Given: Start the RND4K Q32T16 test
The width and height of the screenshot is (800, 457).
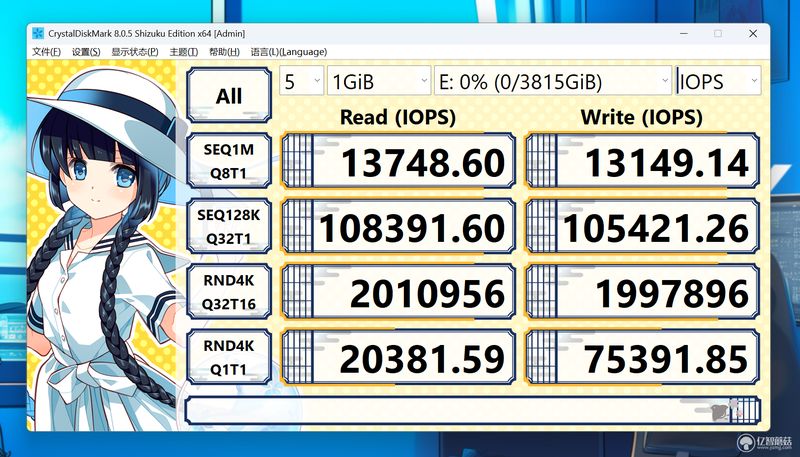Looking at the screenshot, I should [x=229, y=291].
